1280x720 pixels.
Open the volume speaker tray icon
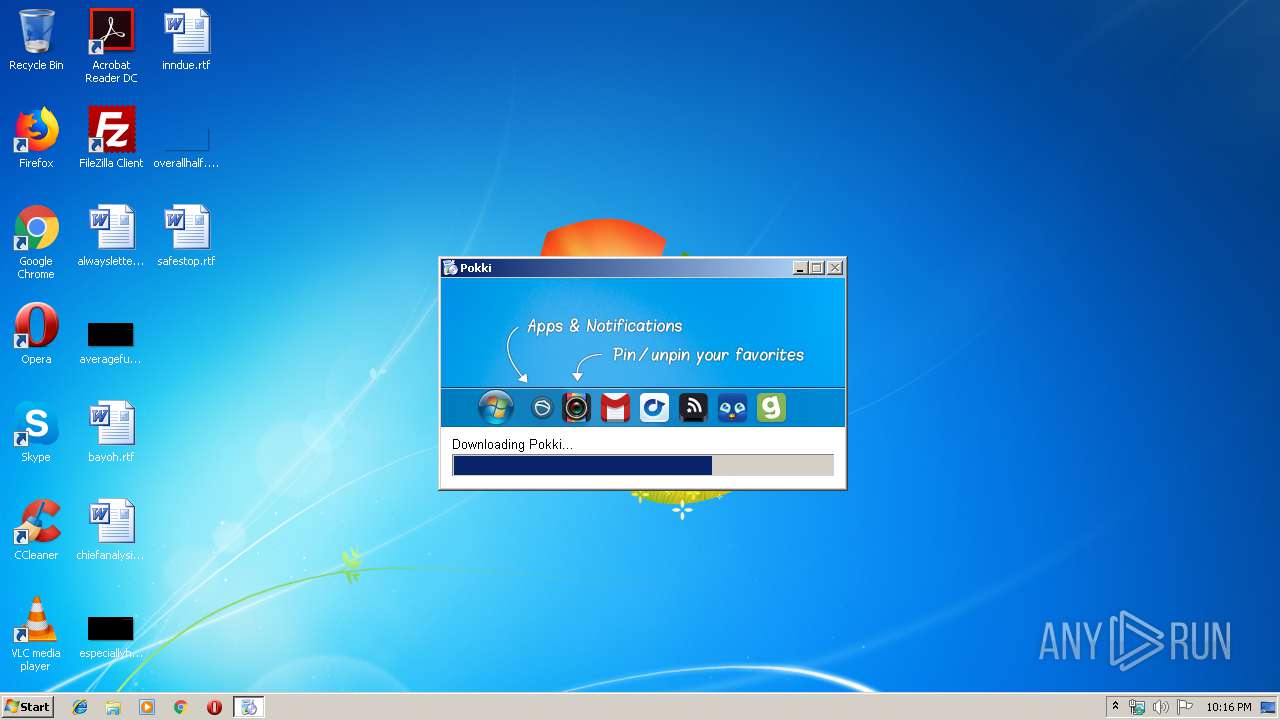(1160, 707)
